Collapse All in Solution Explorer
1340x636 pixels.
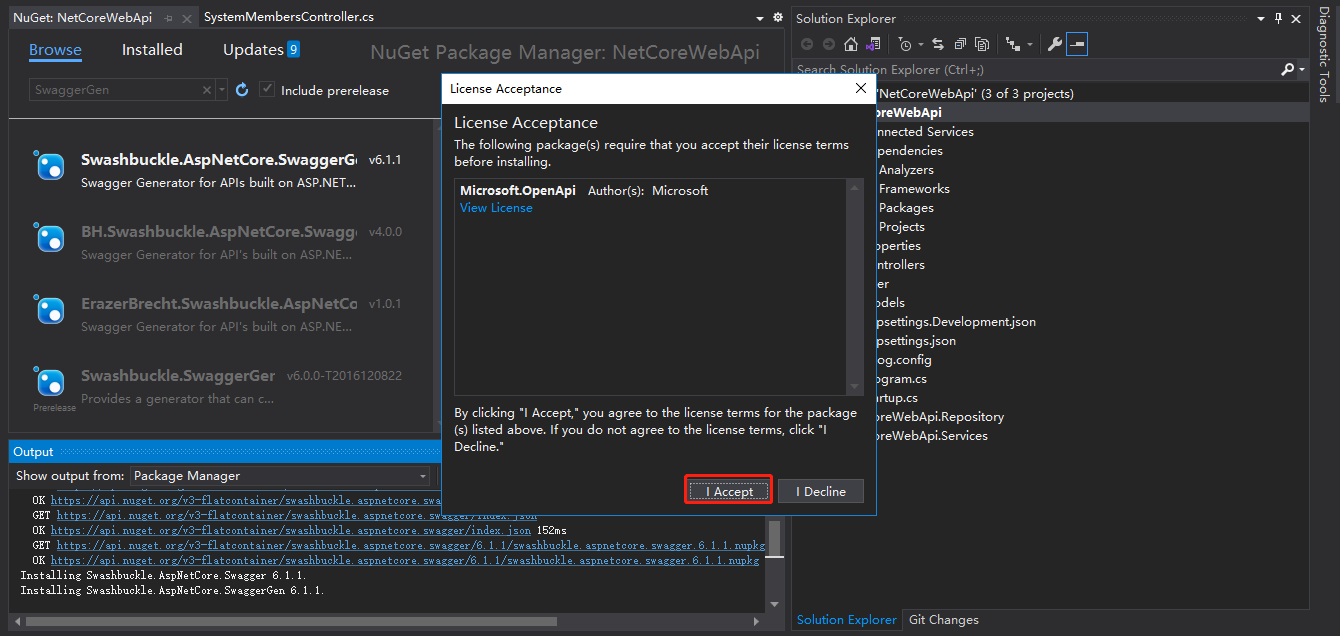click(960, 44)
